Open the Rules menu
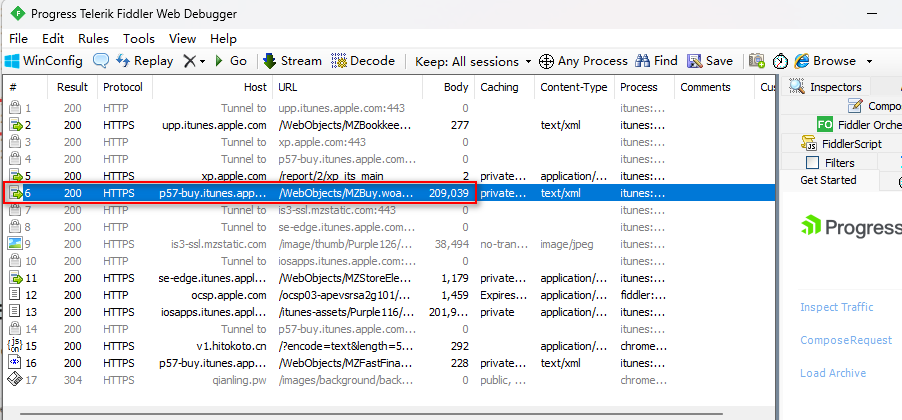 coord(93,39)
